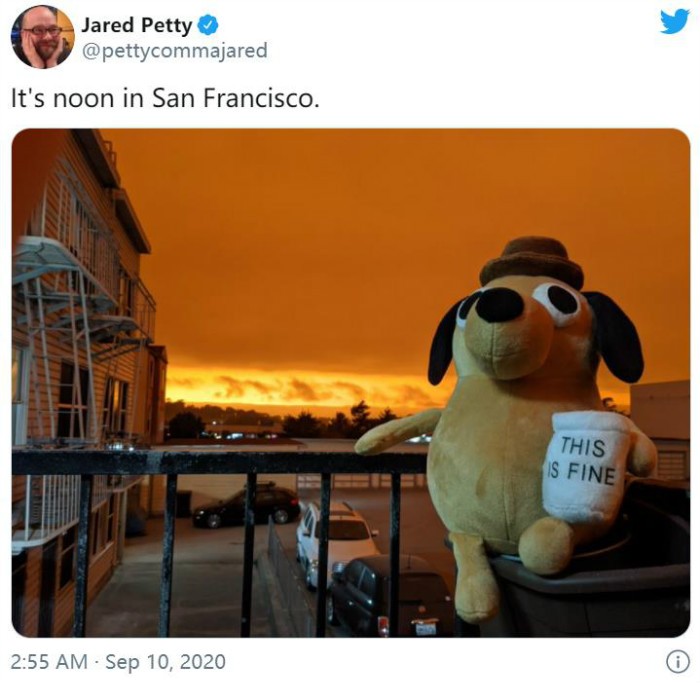This screenshot has width=700, height=683.
Task: Click the Sep 10, 2020 date
Action: 165,662
